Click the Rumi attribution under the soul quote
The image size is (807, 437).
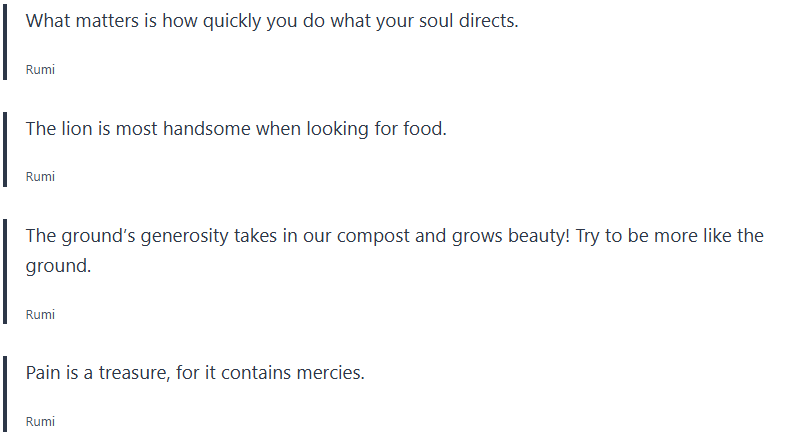[x=40, y=70]
